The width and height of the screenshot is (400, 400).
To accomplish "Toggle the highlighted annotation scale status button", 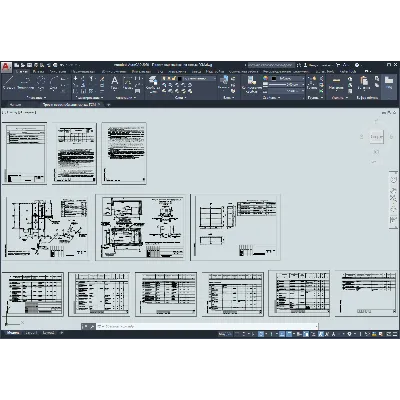I will (321, 334).
